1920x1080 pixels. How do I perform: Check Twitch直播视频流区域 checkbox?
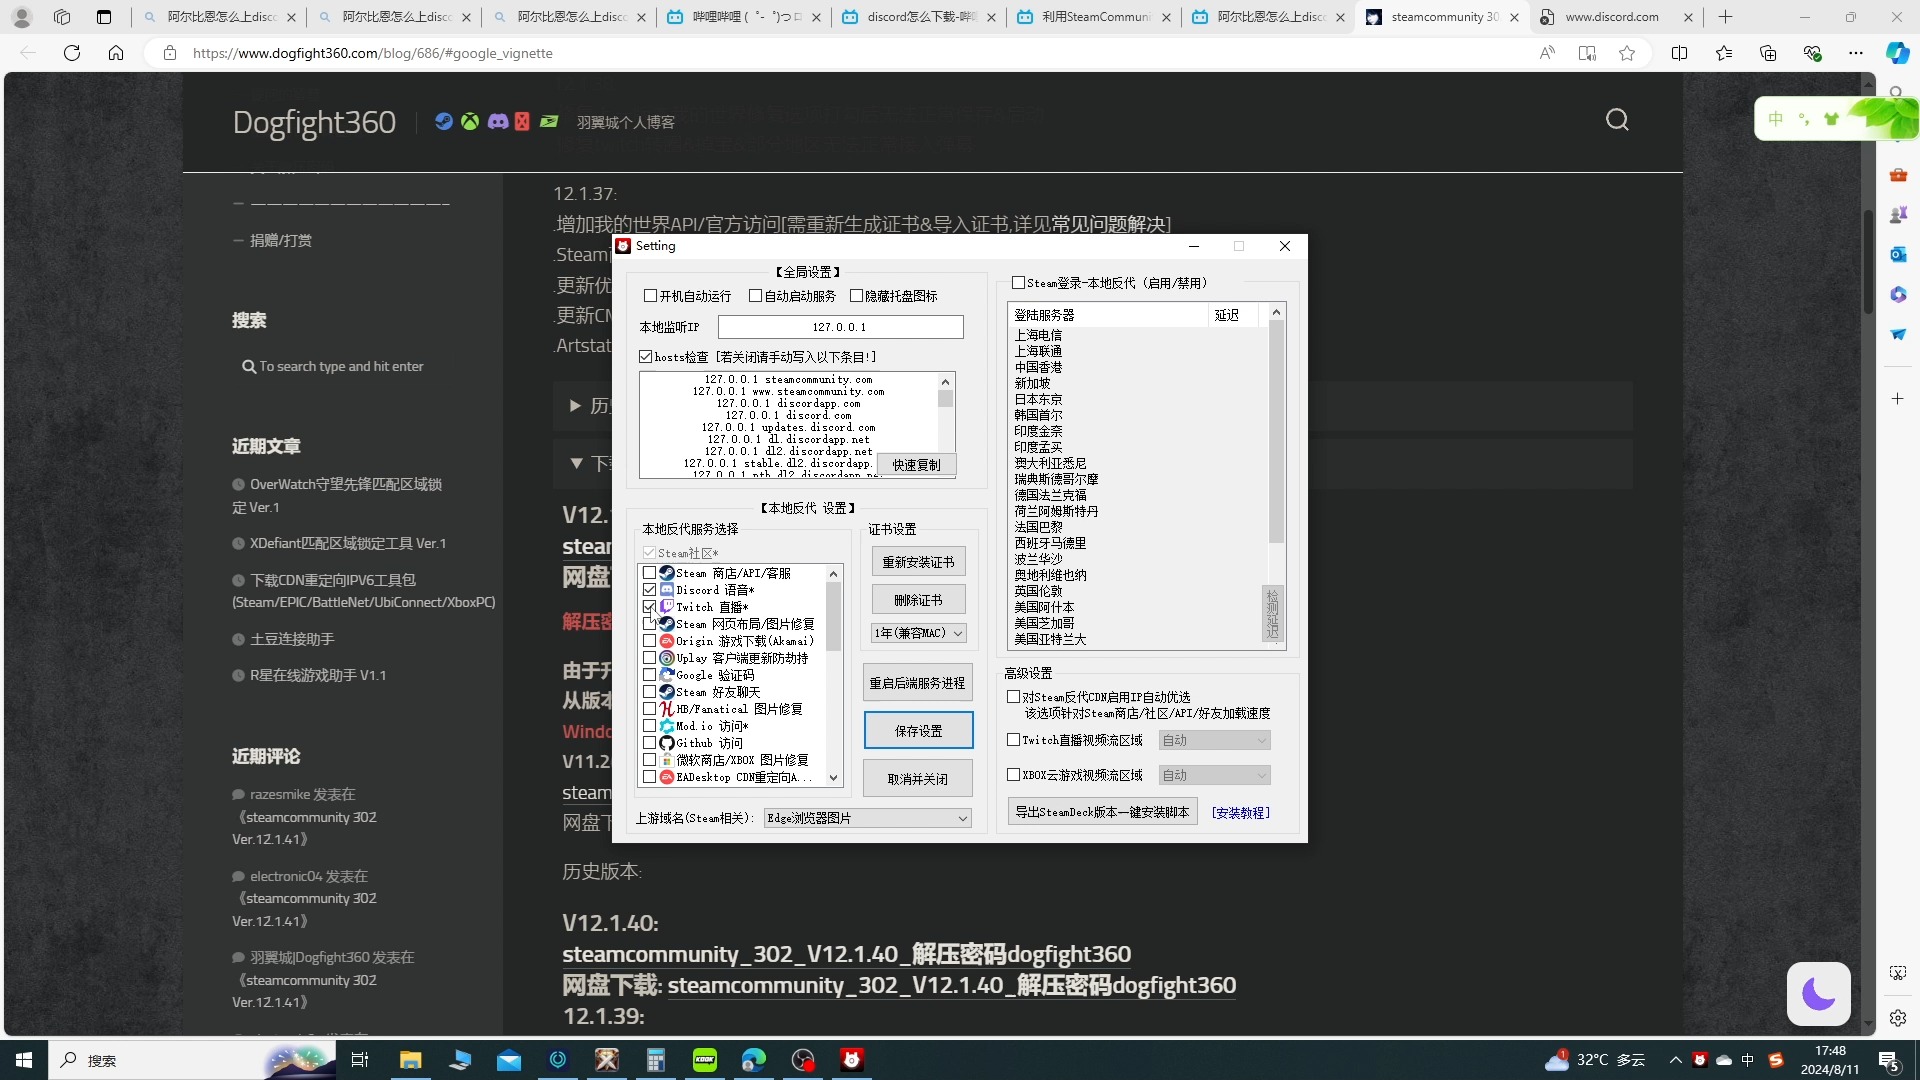click(1014, 740)
